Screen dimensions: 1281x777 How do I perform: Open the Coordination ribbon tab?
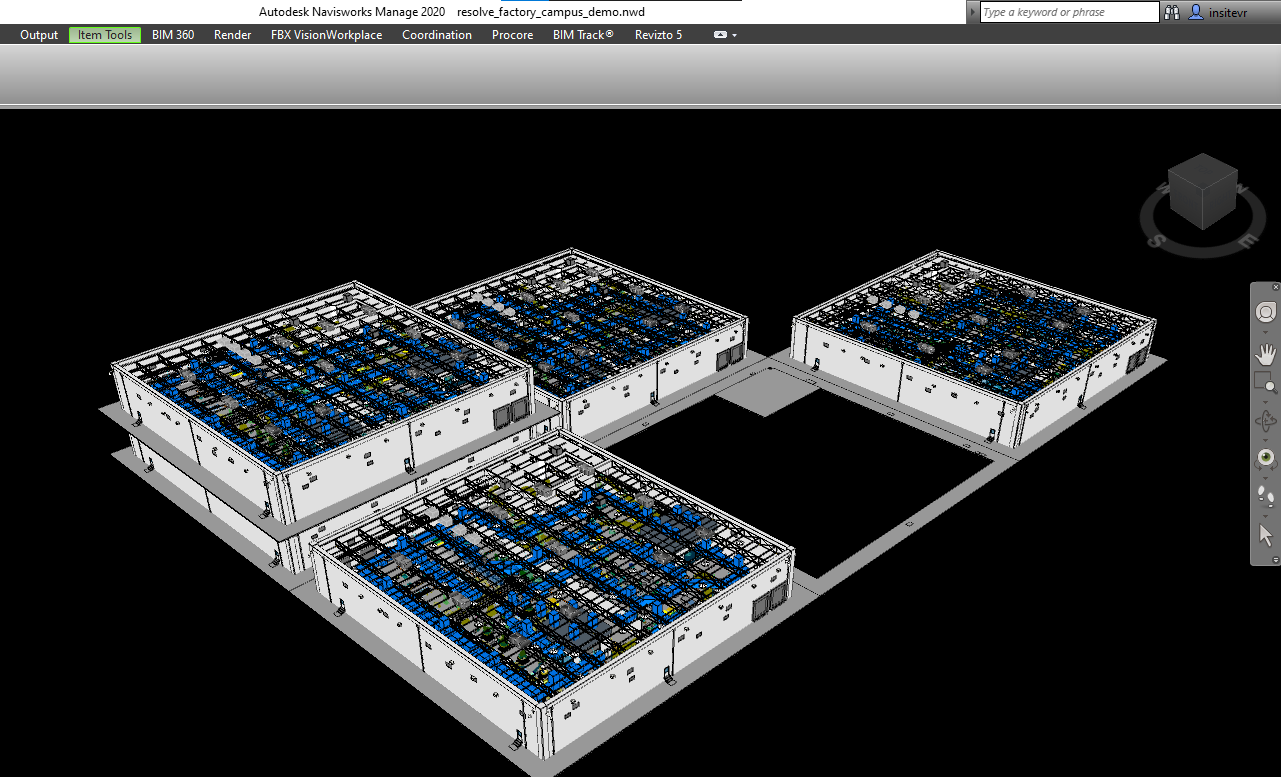pos(437,35)
